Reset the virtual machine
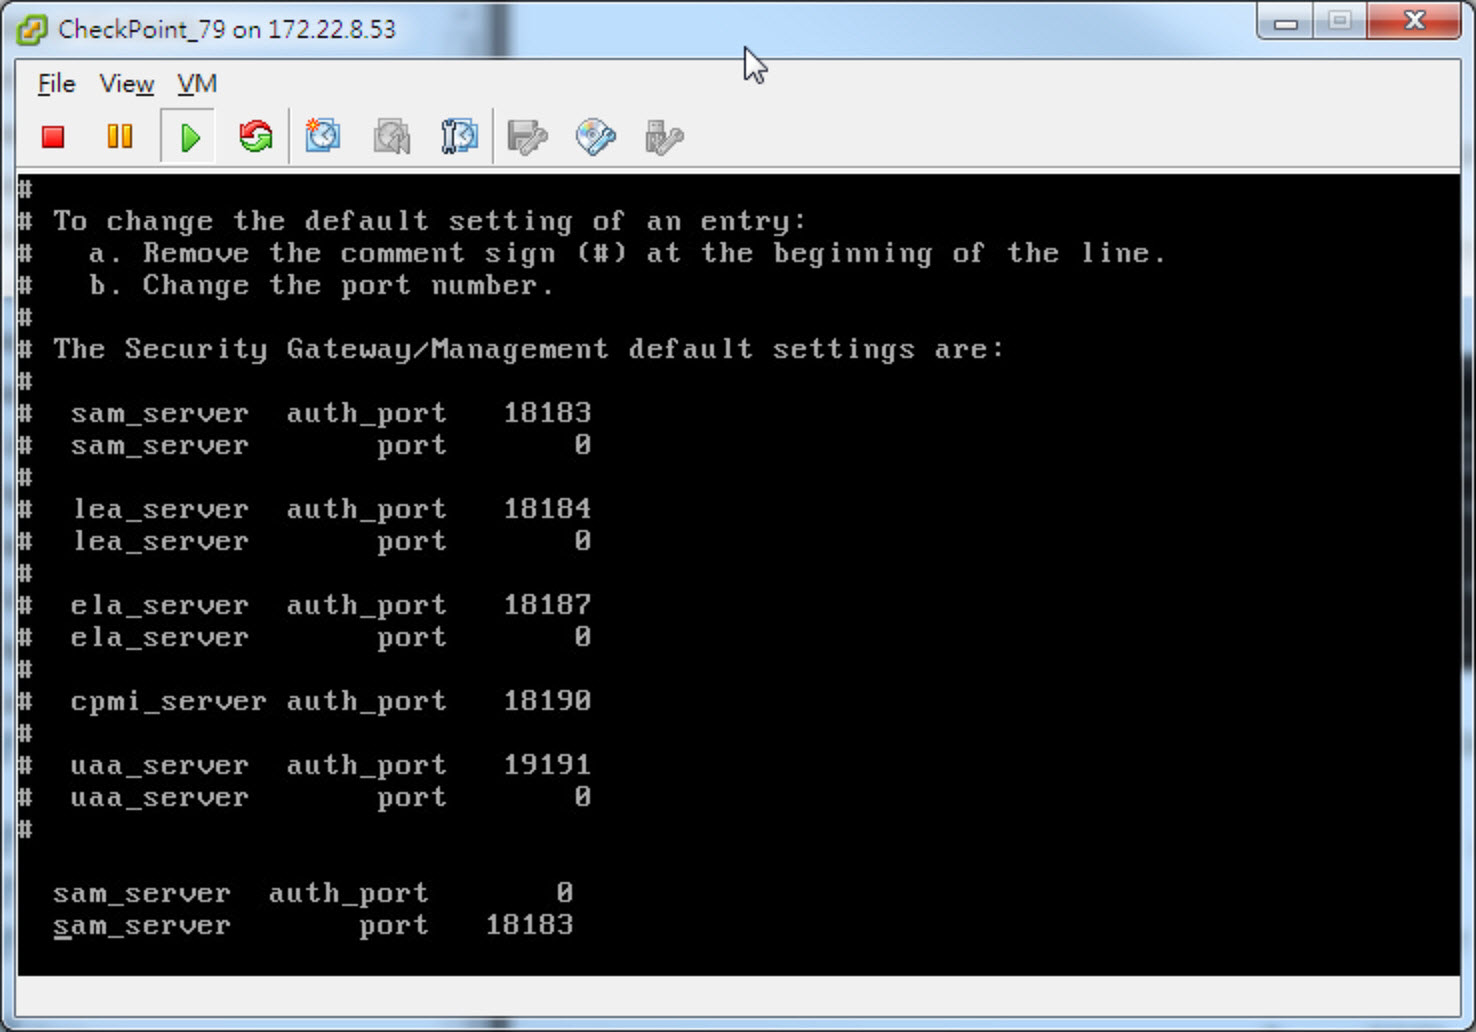 (x=256, y=137)
